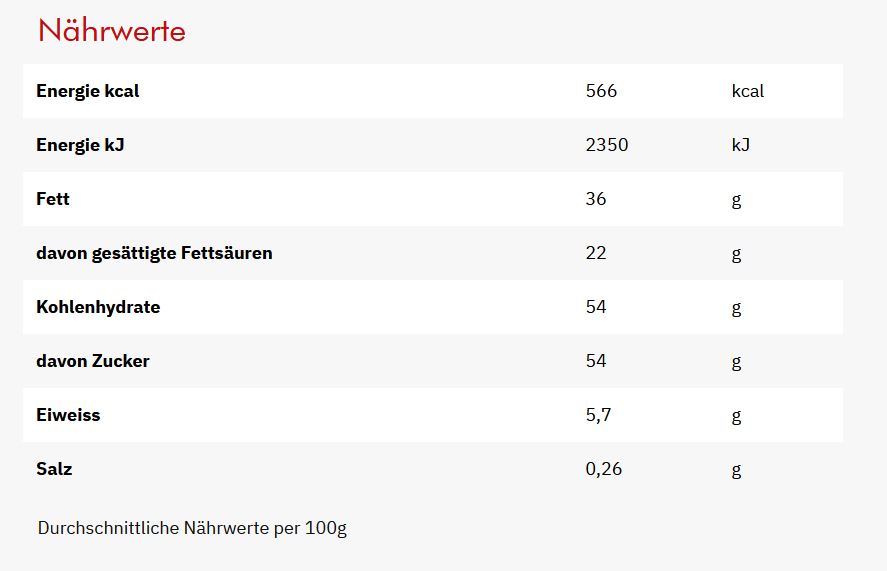Click the 54 value in Kohlenhydrate row
The width and height of the screenshot is (887, 571).
coord(596,307)
